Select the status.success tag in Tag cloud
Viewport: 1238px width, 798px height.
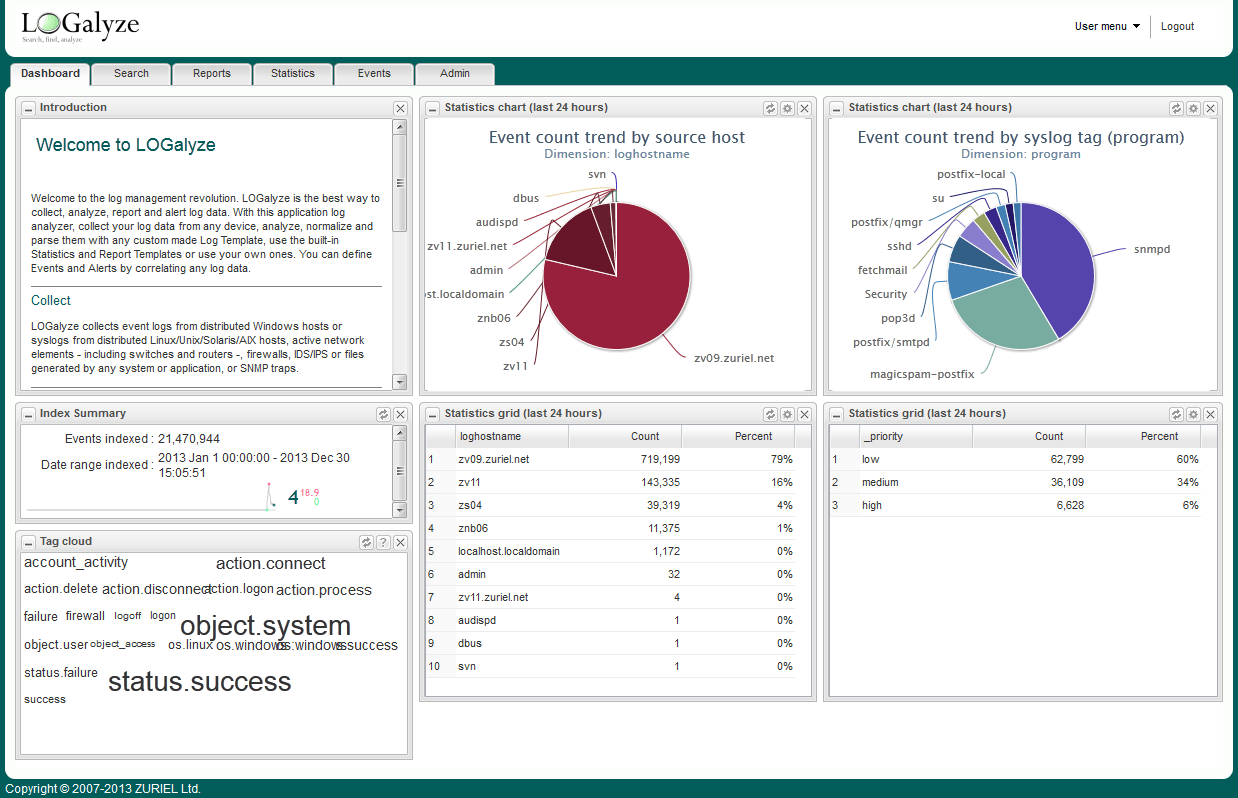199,682
